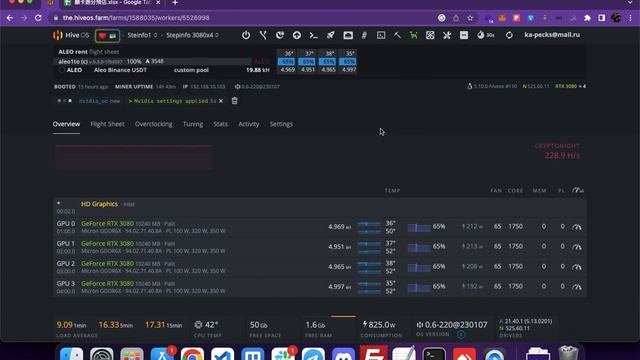Click the all-GPUs gauge icon in header
The width and height of the screenshot is (640, 360).
(x=578, y=190)
